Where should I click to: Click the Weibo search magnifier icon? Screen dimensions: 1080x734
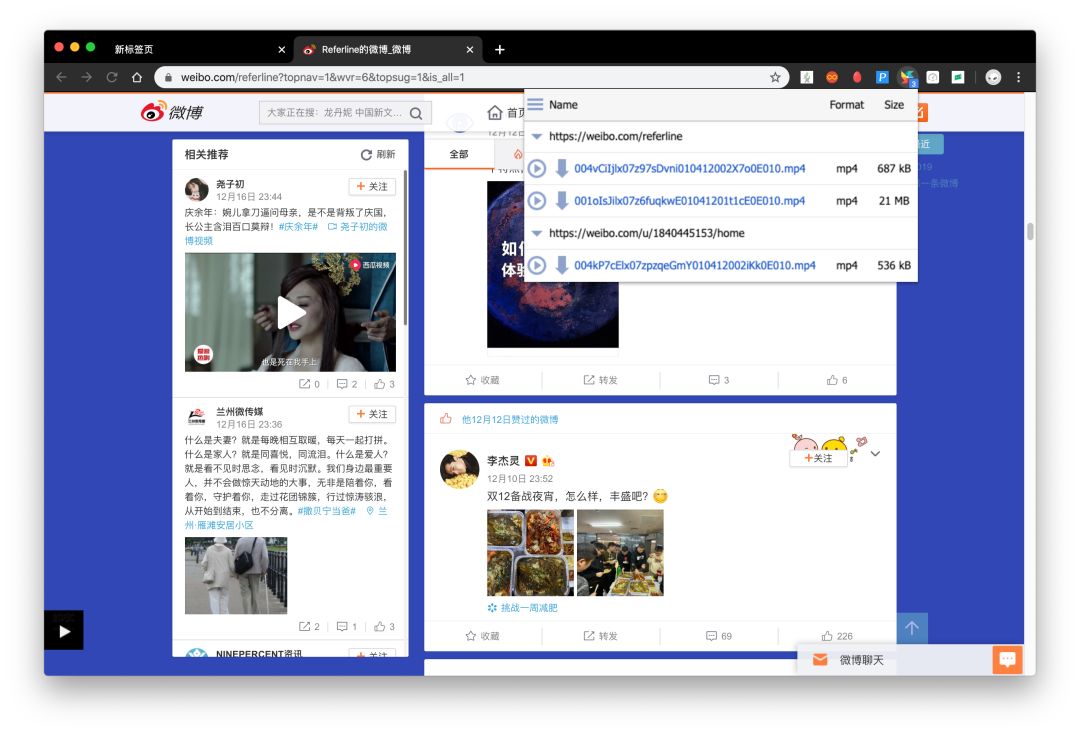tap(416, 113)
